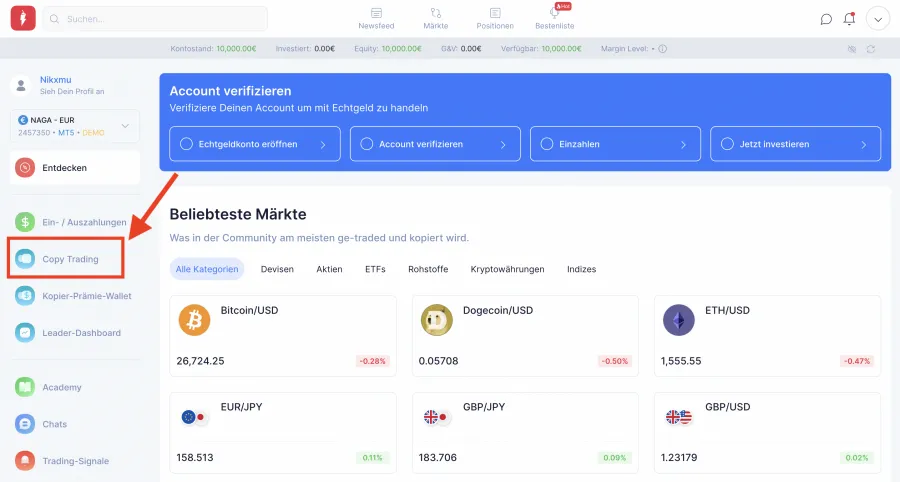Click the arrow on Account verifizieren button
Image resolution: width=900 pixels, height=482 pixels.
point(503,145)
